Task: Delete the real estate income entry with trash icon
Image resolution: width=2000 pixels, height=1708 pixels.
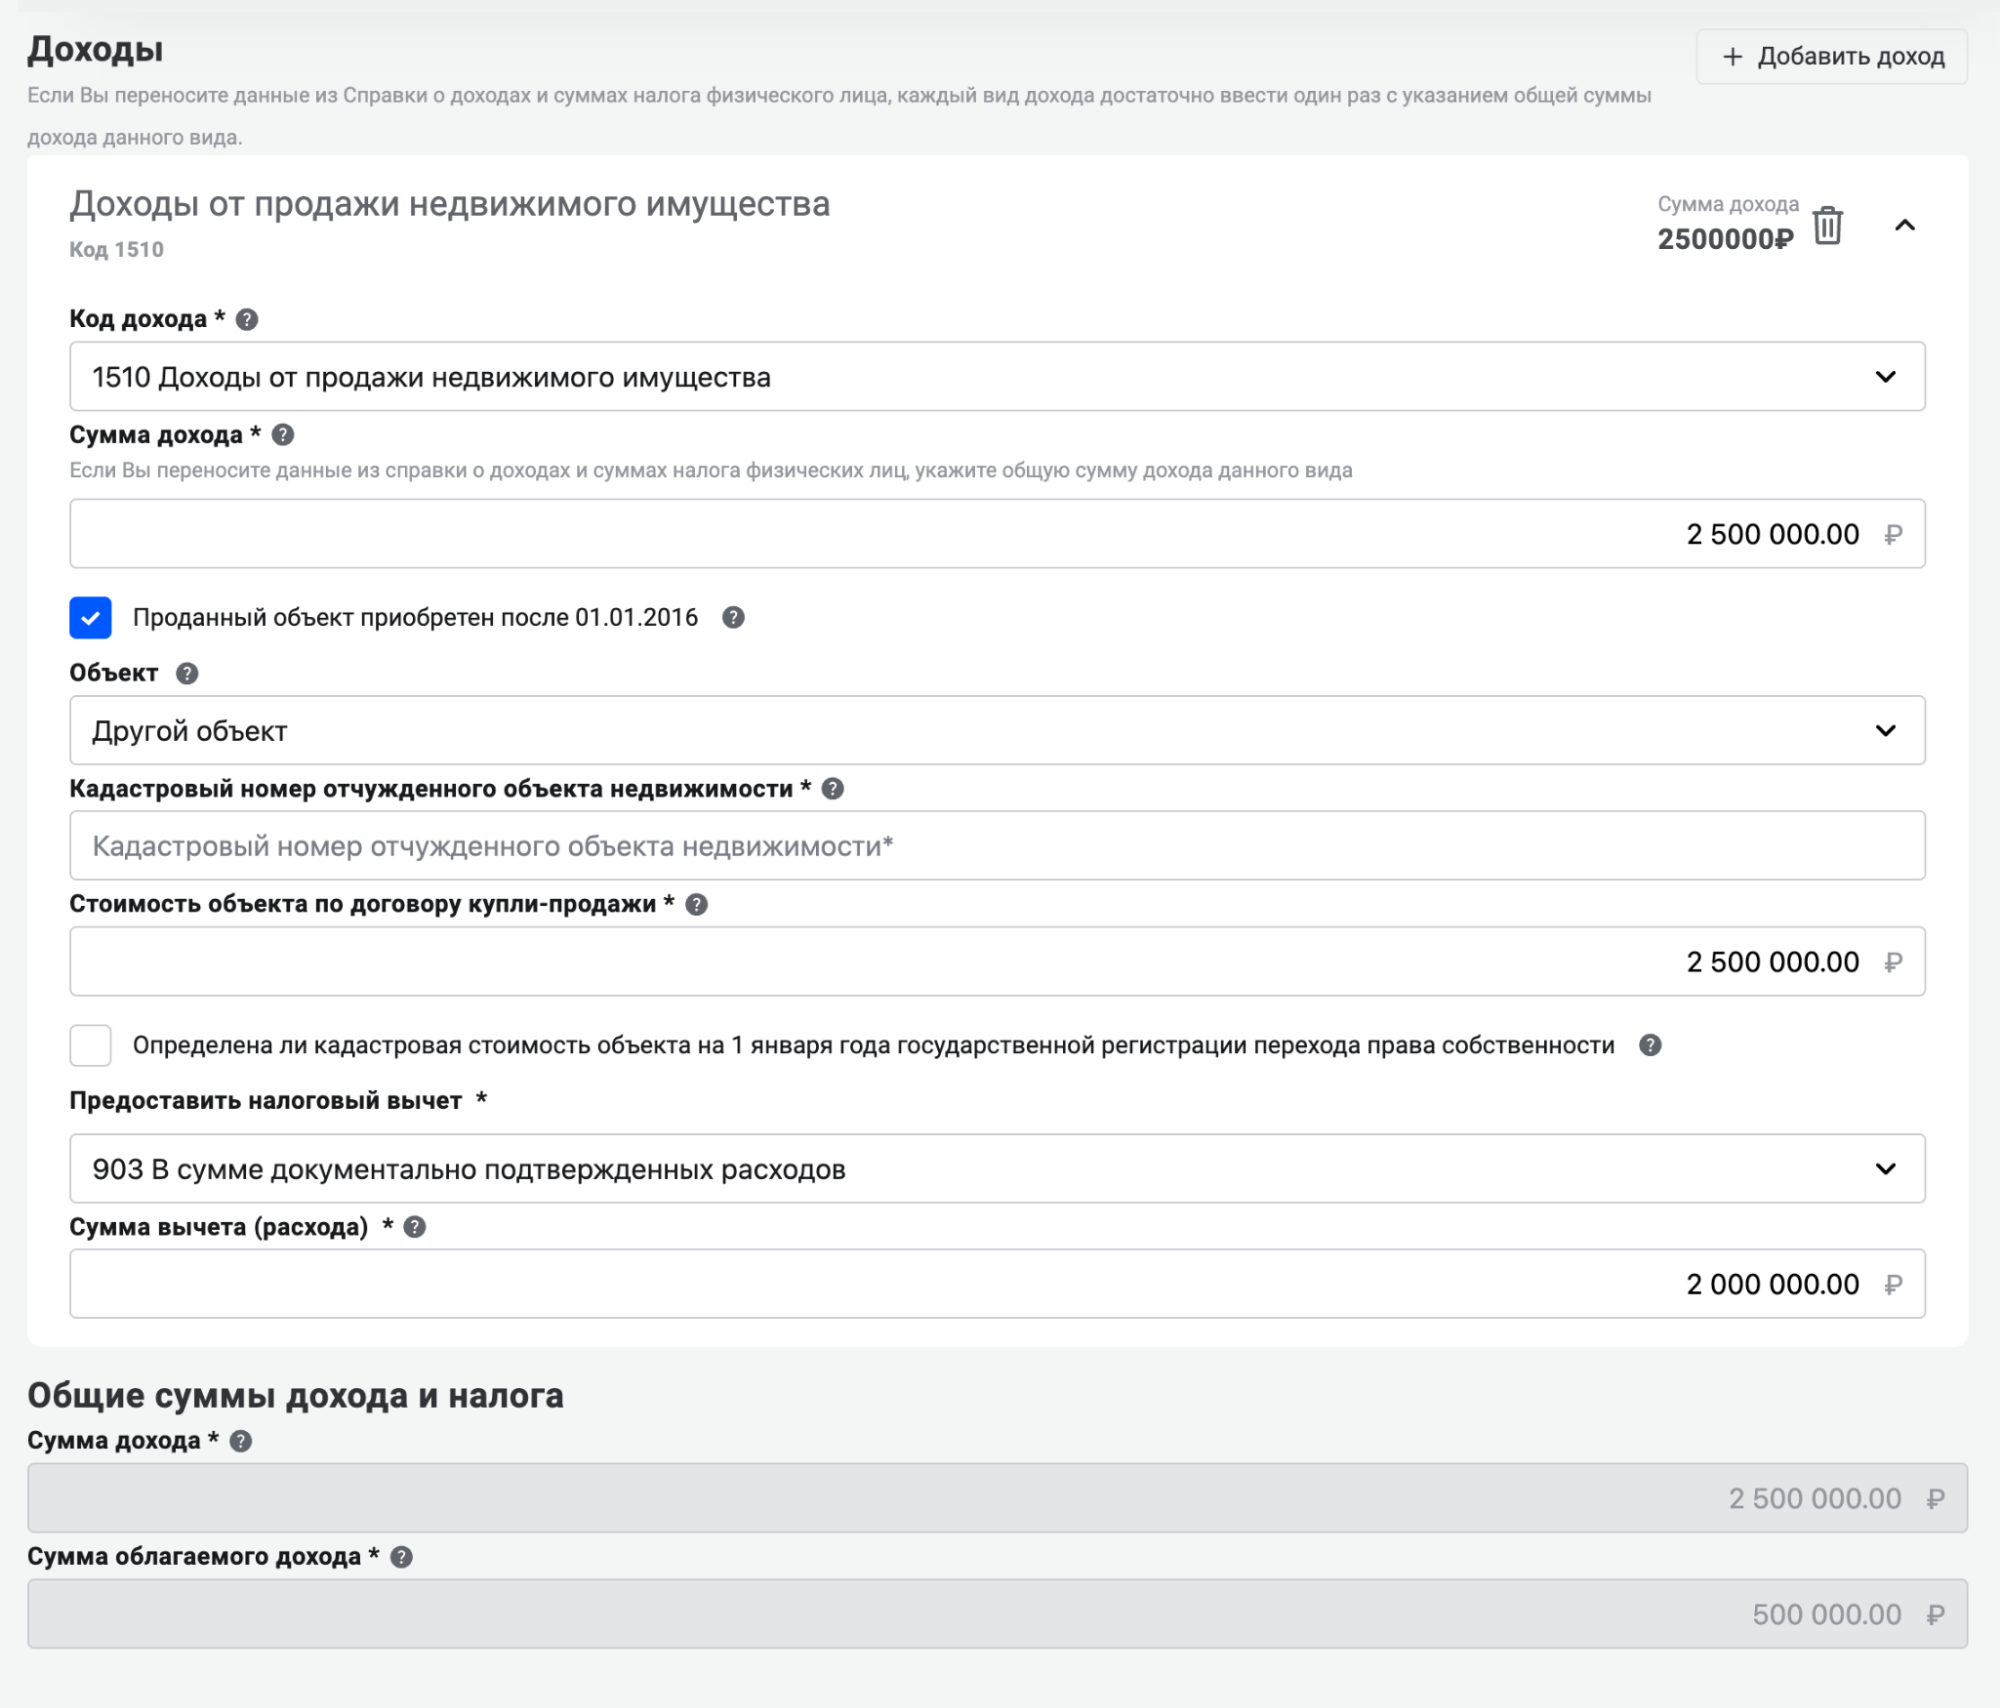Action: pos(1828,225)
